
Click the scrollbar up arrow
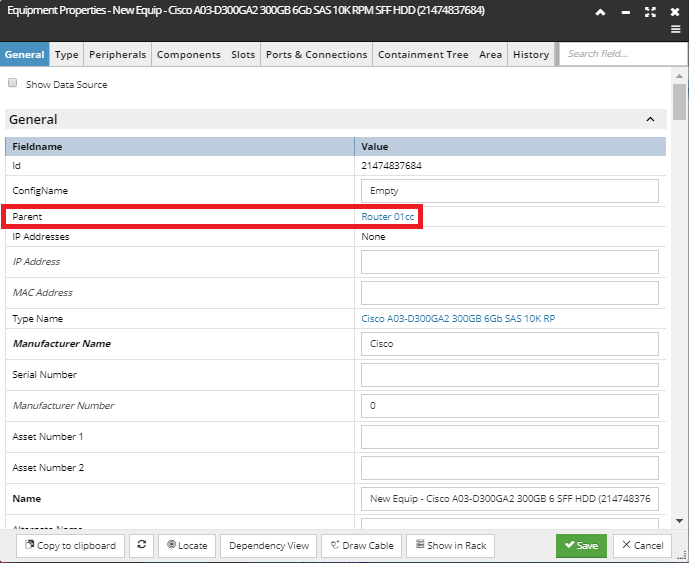coord(679,76)
